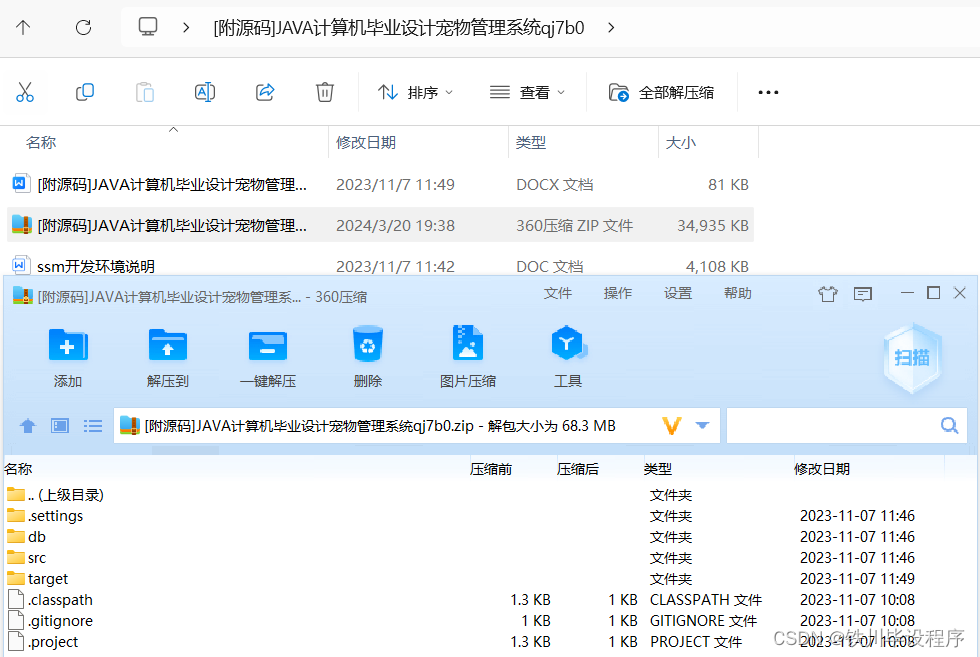Click the 解压到 extract-to icon
The width and height of the screenshot is (980, 657).
(x=167, y=355)
